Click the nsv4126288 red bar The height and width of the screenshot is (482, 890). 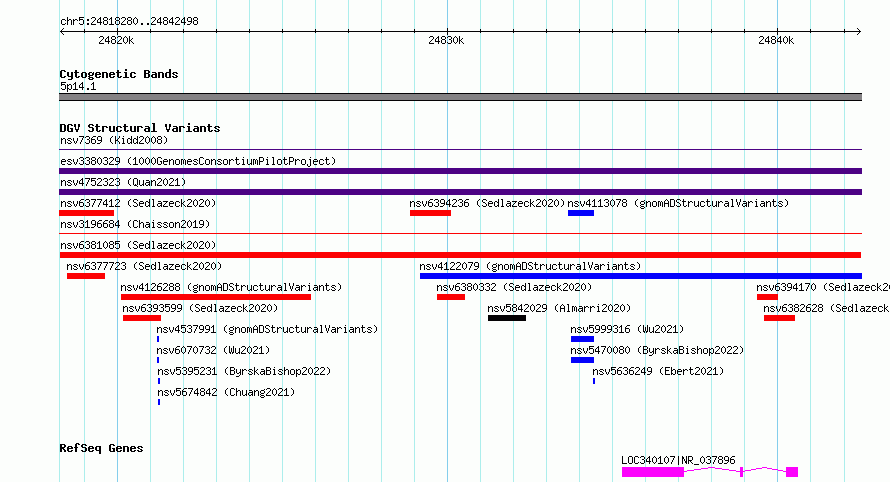pyautogui.click(x=216, y=297)
